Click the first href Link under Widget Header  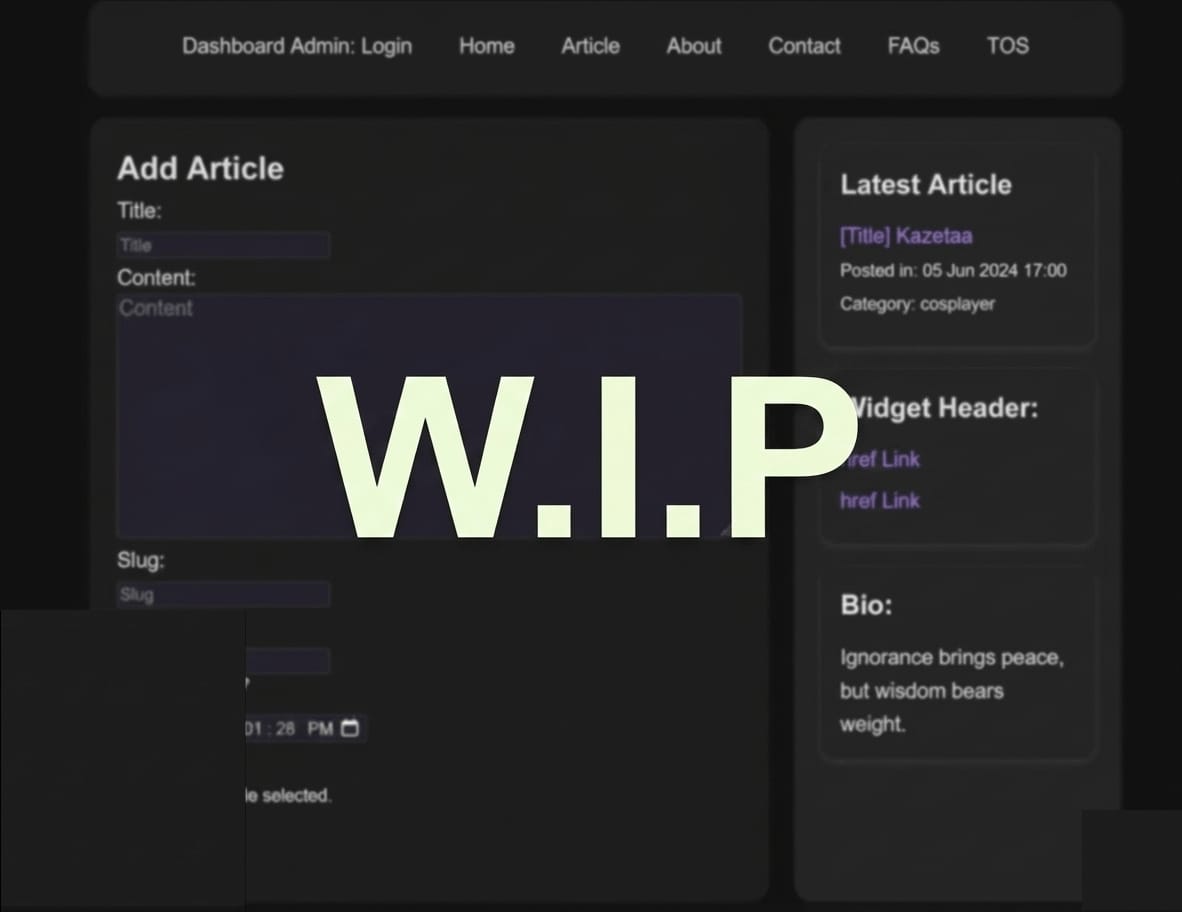click(880, 459)
